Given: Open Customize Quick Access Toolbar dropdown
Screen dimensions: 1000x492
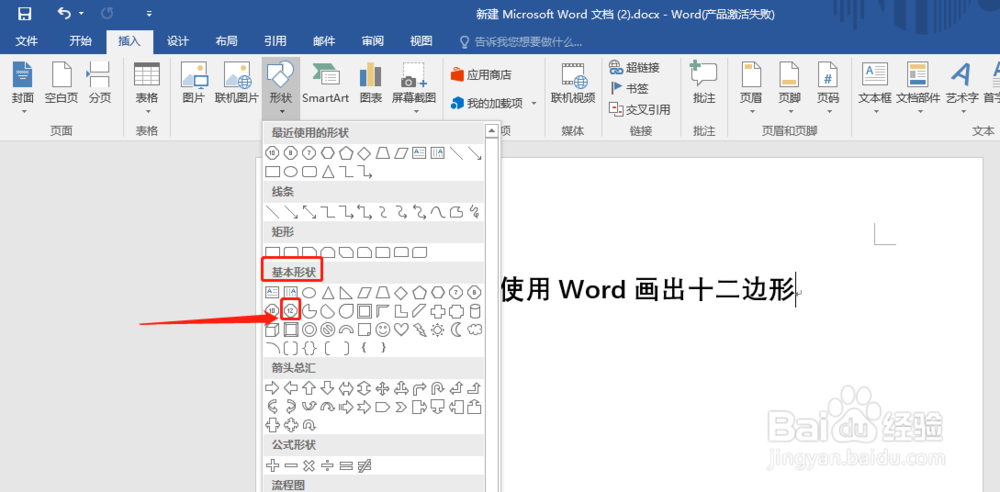Looking at the screenshot, I should (x=149, y=13).
